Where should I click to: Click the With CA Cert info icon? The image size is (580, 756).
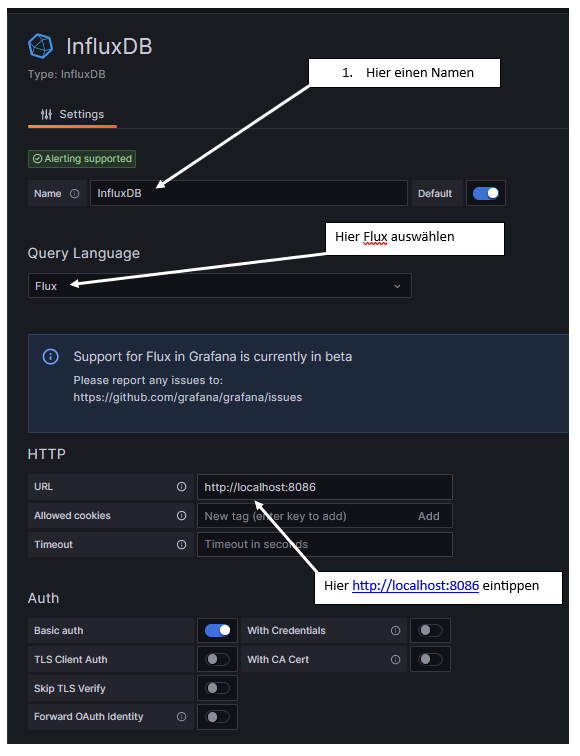[x=395, y=660]
